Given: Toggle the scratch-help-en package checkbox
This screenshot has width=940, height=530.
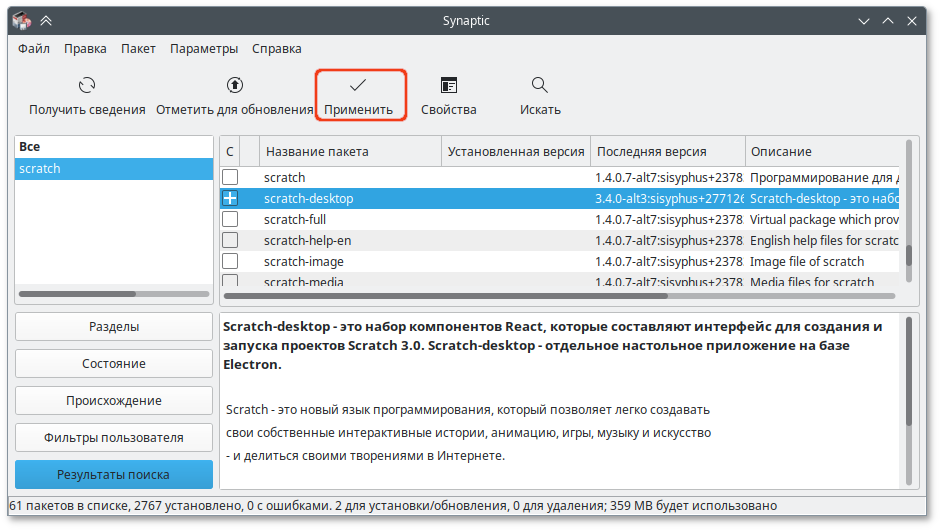Looking at the screenshot, I should [230, 240].
